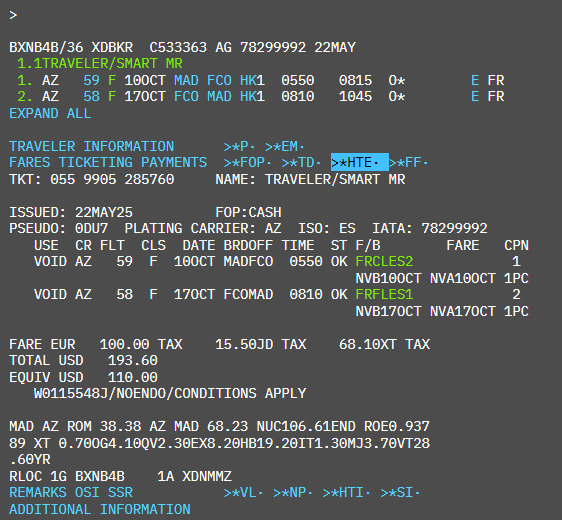562x520 pixels.
Task: Click the FOP:CASH text
Action: click(x=248, y=212)
